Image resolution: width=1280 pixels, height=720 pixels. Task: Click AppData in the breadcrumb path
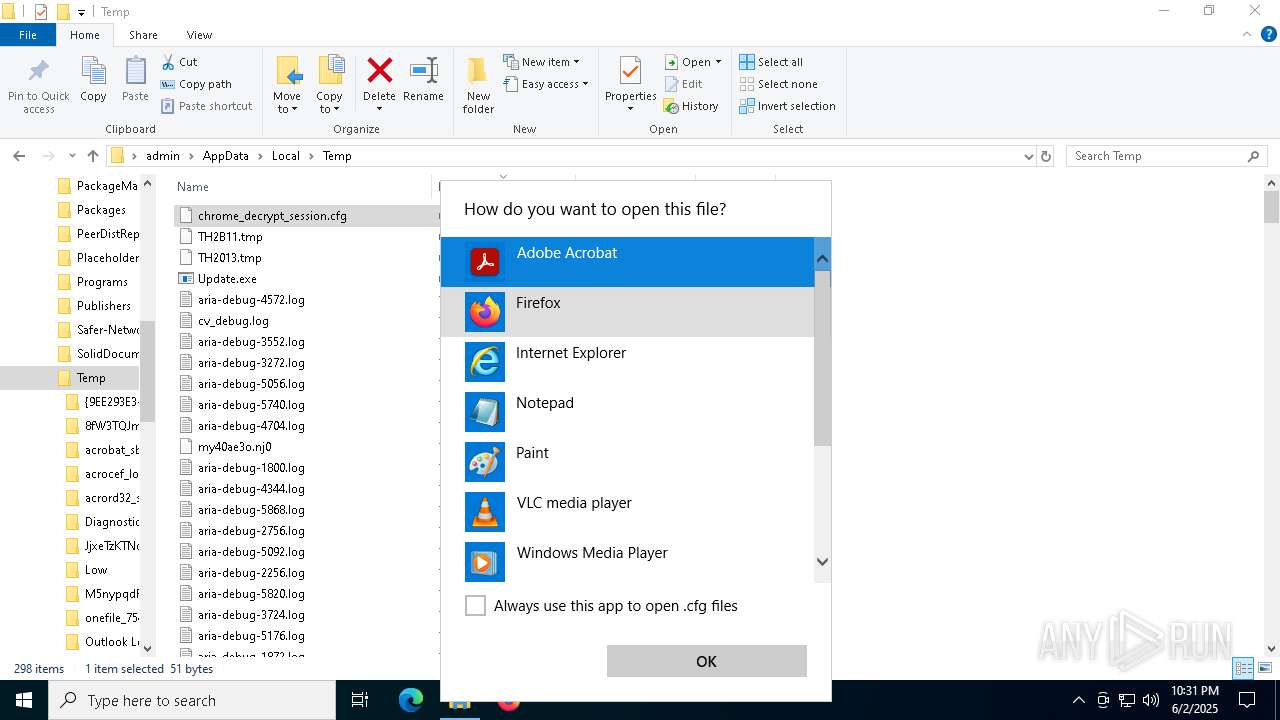[225, 156]
